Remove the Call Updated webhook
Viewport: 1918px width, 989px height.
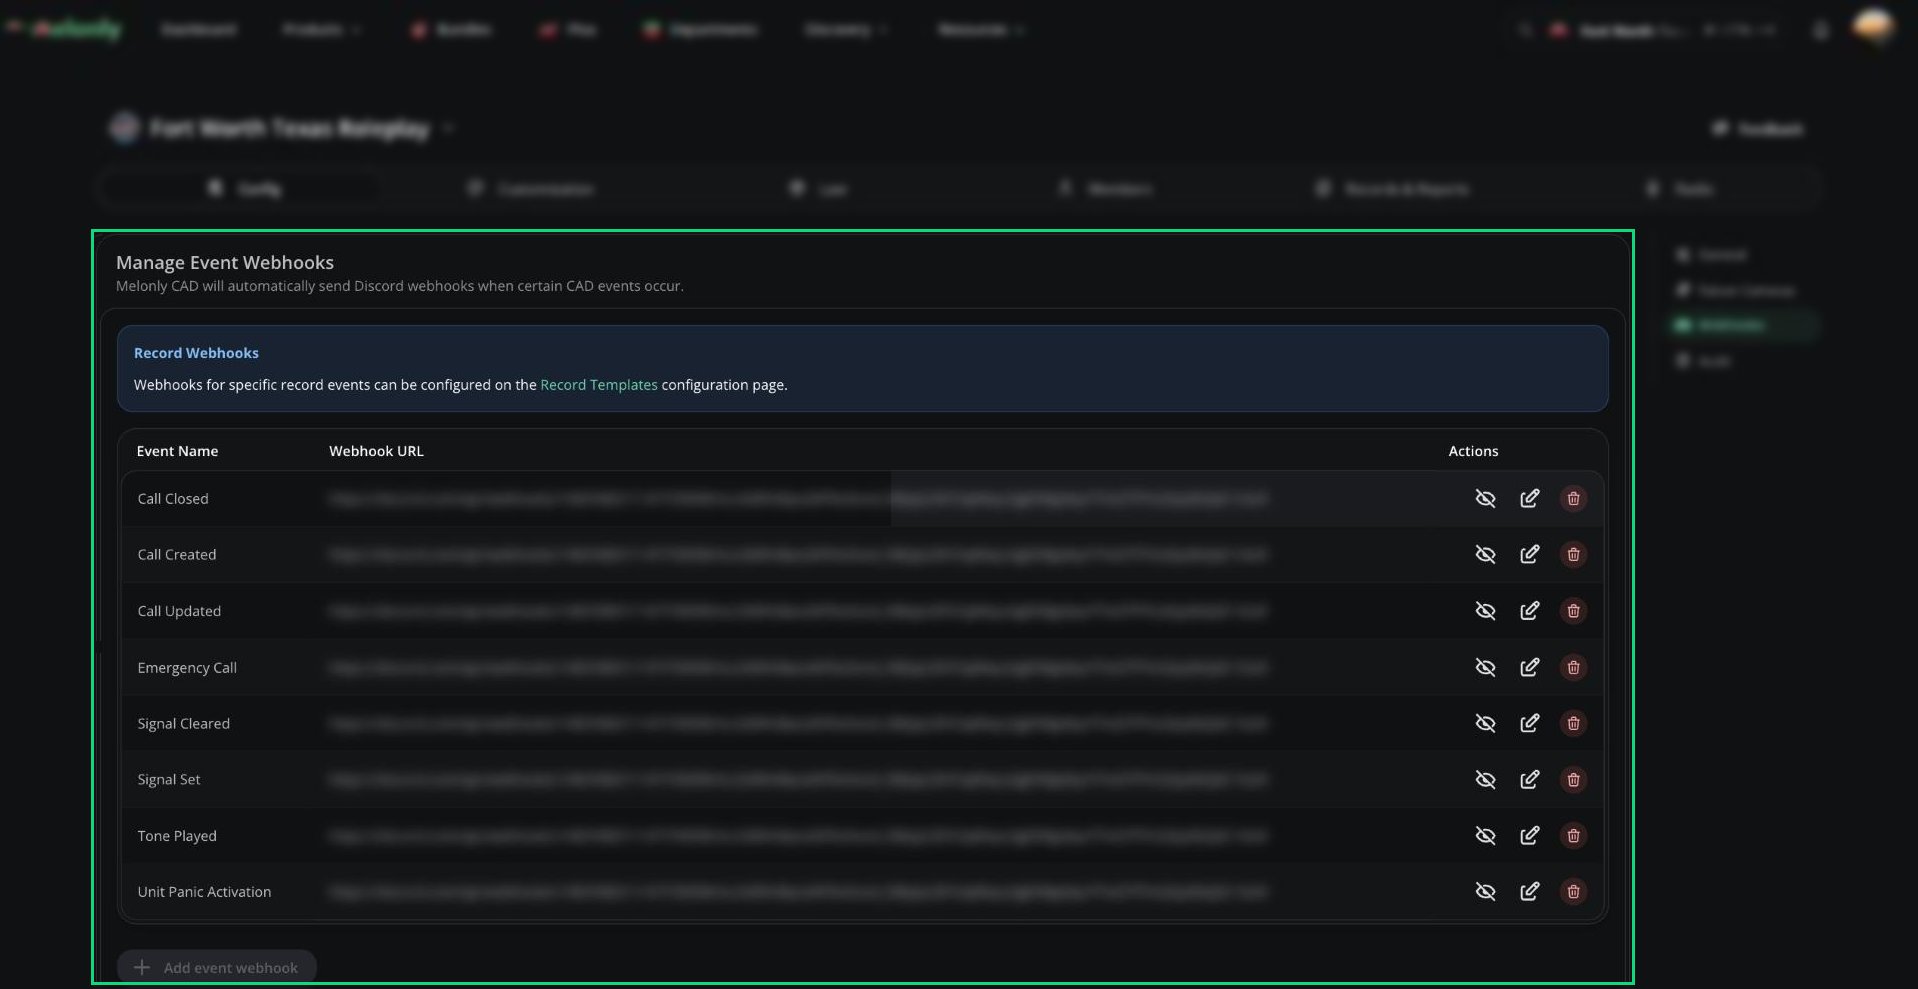[1573, 610]
